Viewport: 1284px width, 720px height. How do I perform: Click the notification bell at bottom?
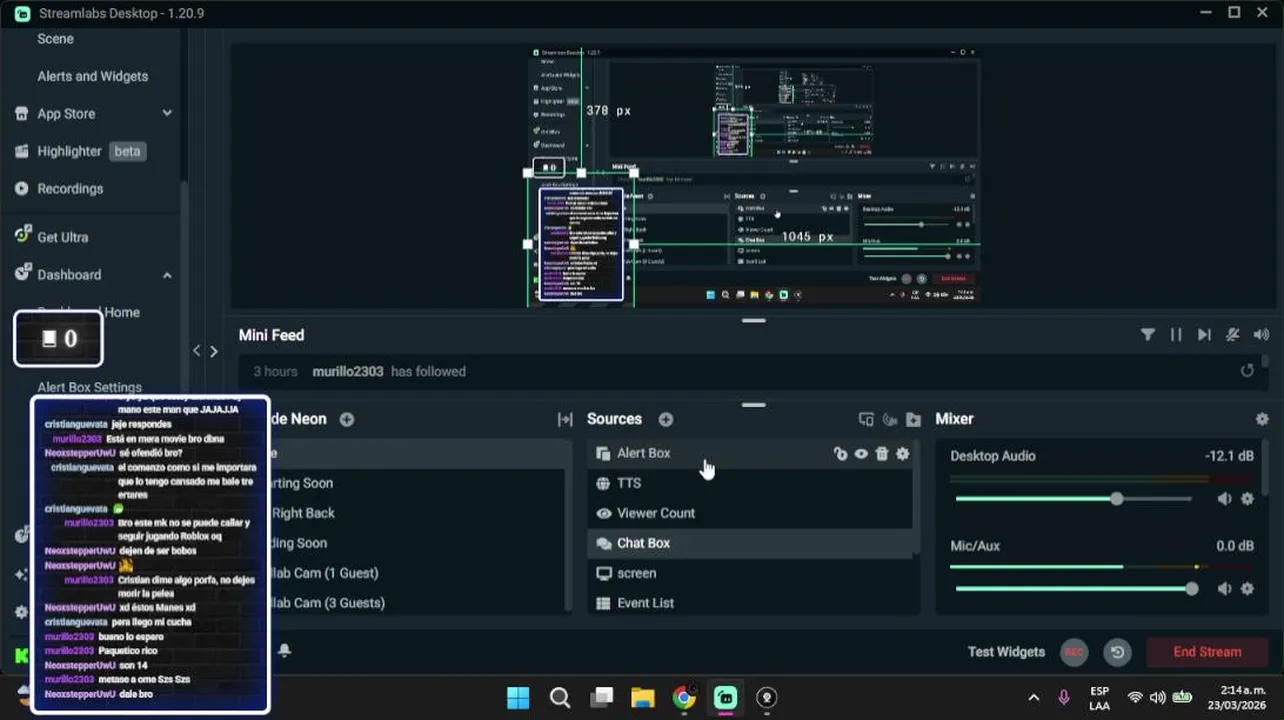point(284,650)
